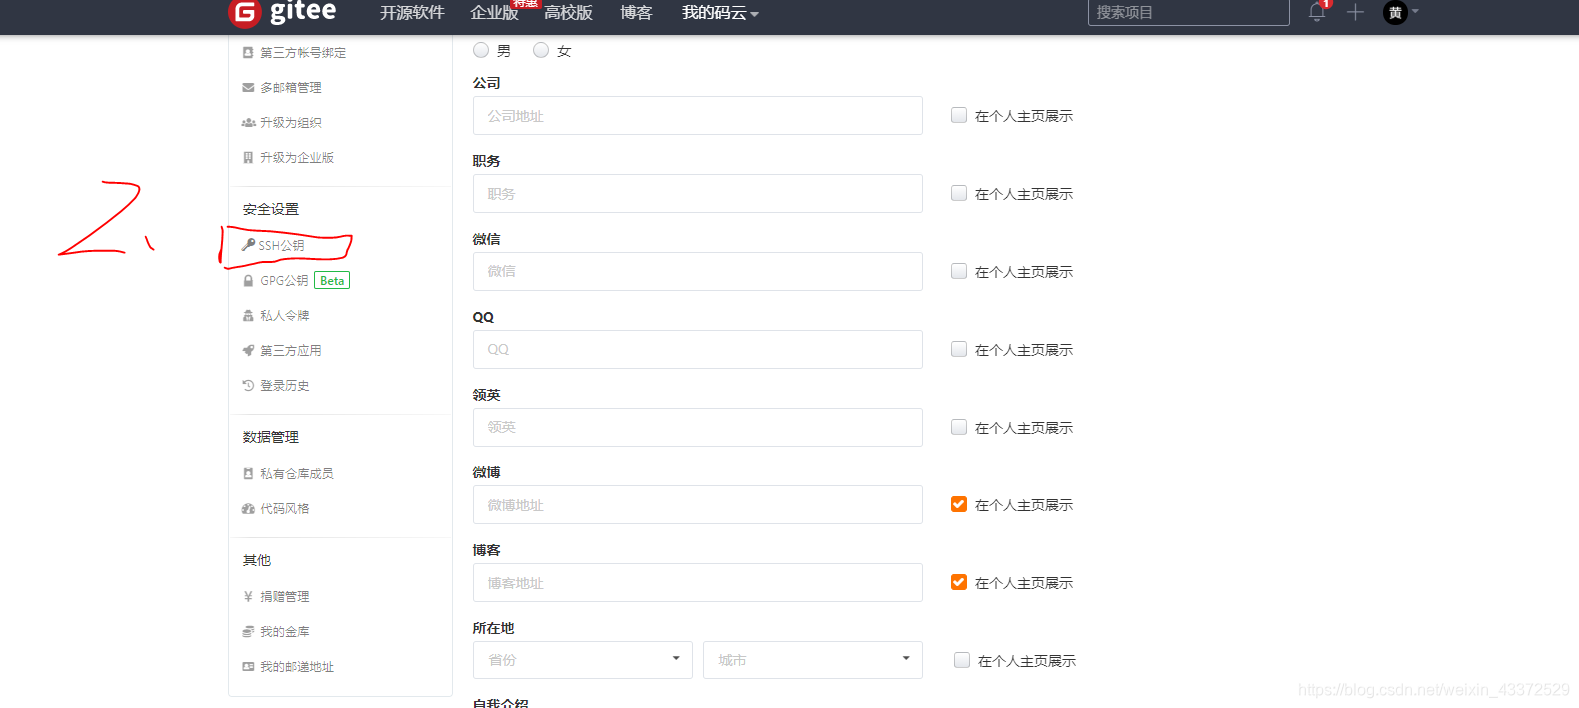This screenshot has width=1579, height=708.
Task: Open 私有仓库成员 page
Action: click(297, 473)
